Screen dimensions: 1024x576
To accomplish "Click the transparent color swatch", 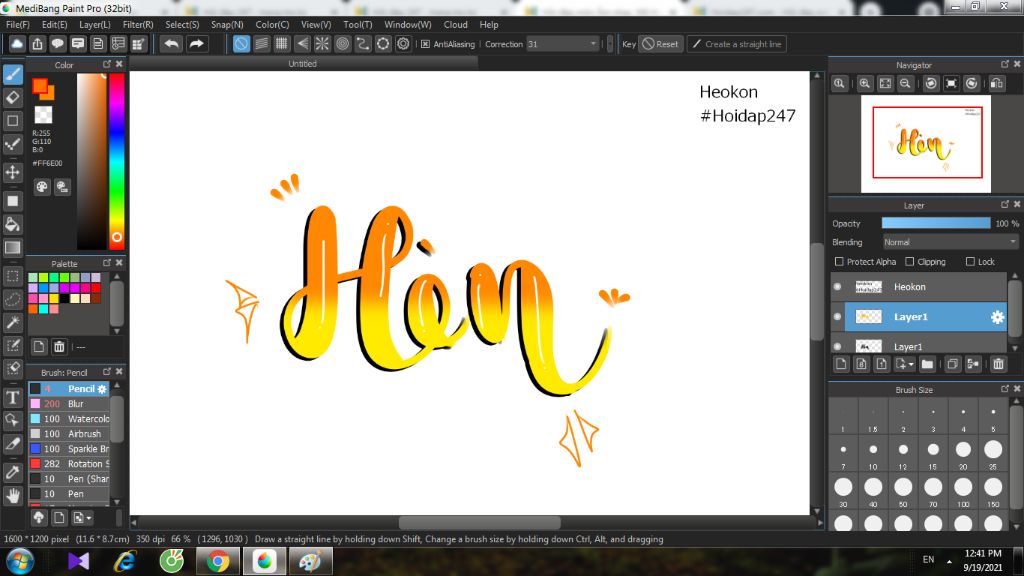I will tap(43, 115).
